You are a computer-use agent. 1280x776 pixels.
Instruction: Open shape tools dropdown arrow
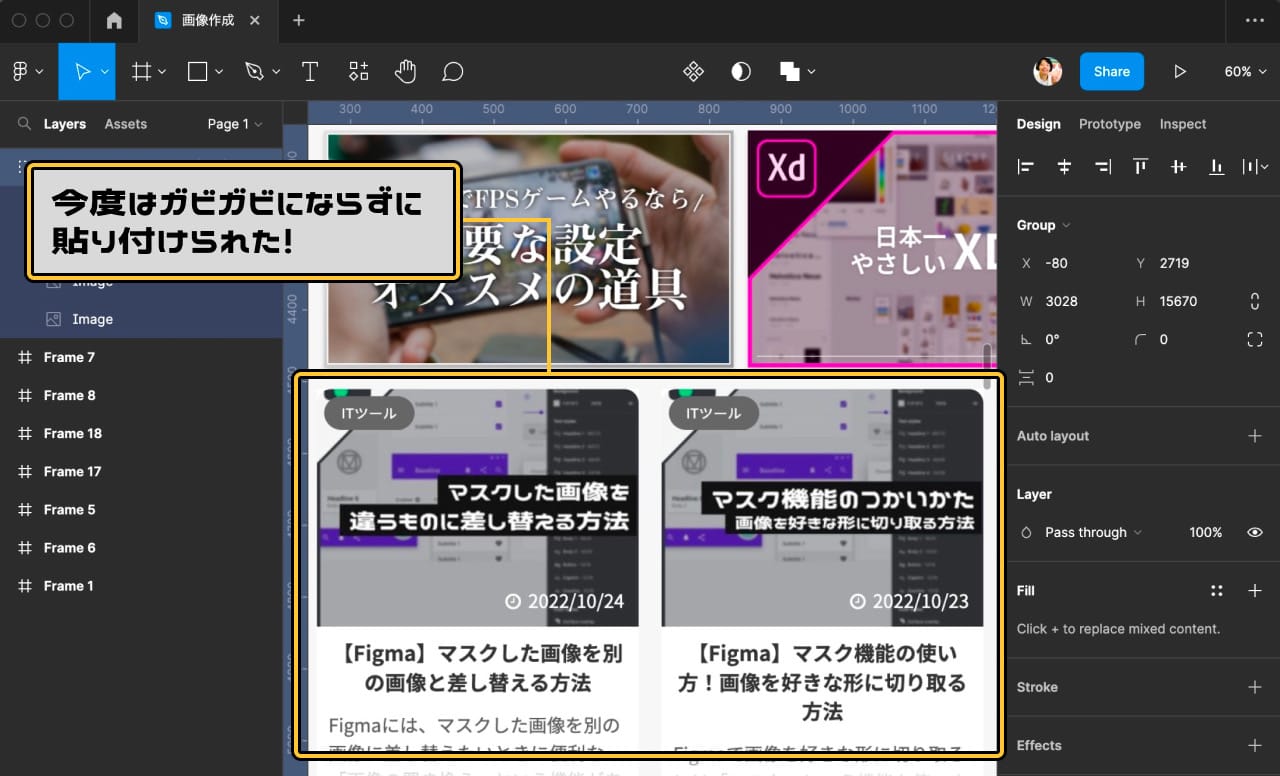point(219,72)
